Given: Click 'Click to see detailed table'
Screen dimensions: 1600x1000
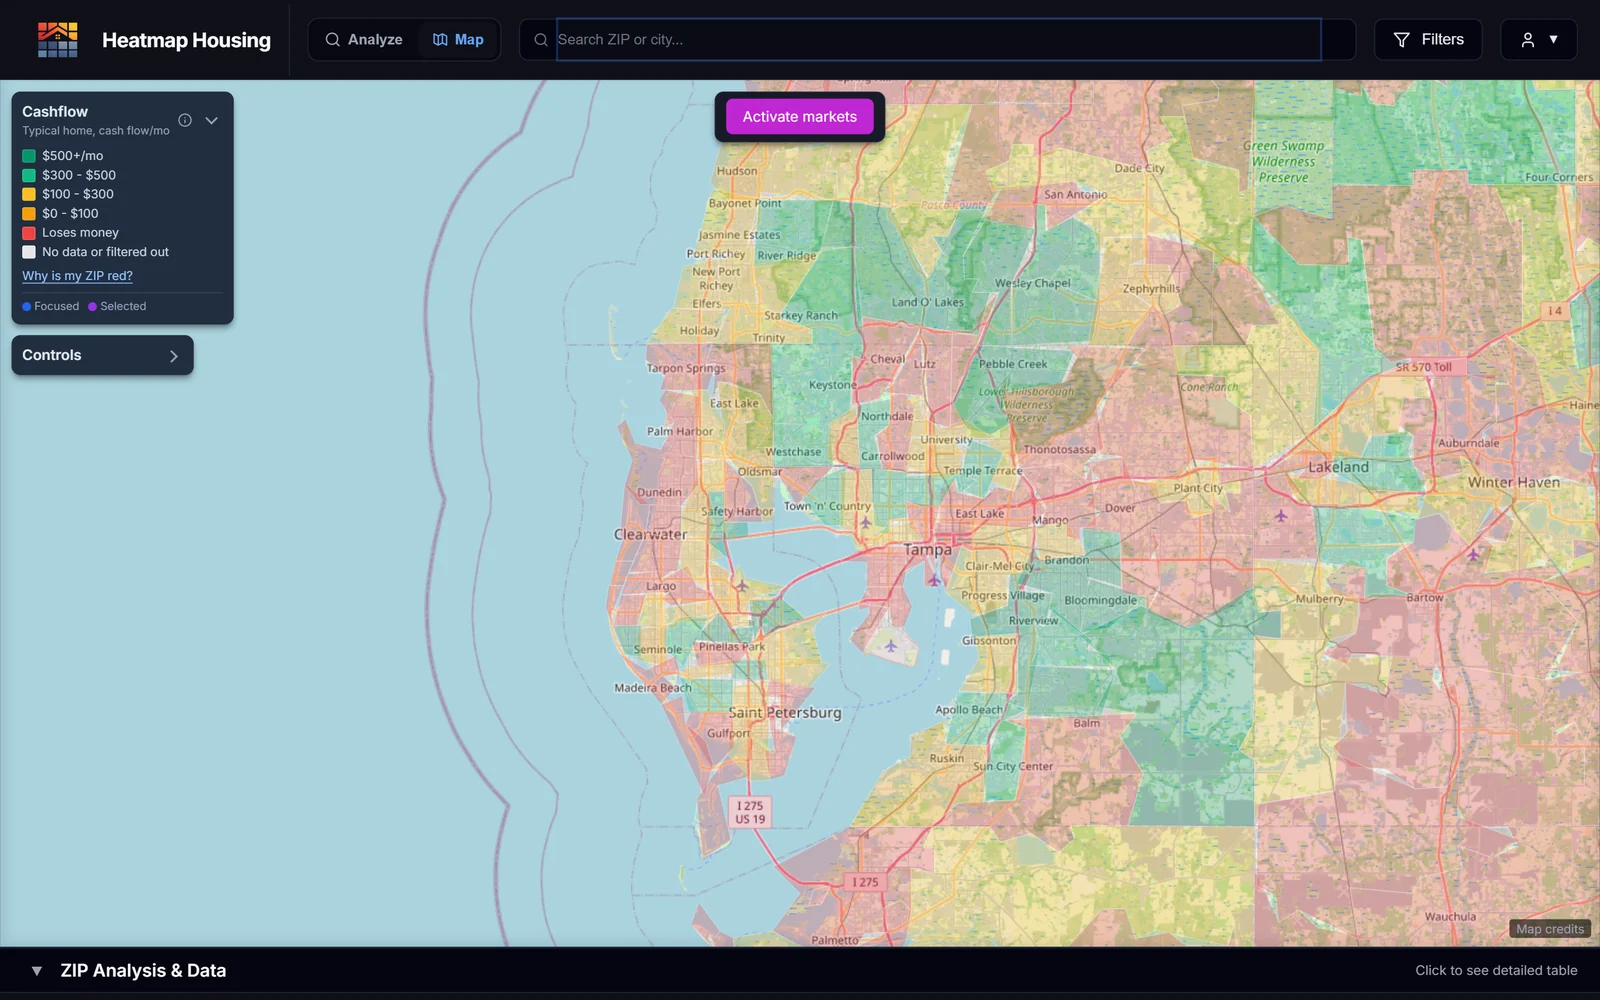Looking at the screenshot, I should (1496, 971).
